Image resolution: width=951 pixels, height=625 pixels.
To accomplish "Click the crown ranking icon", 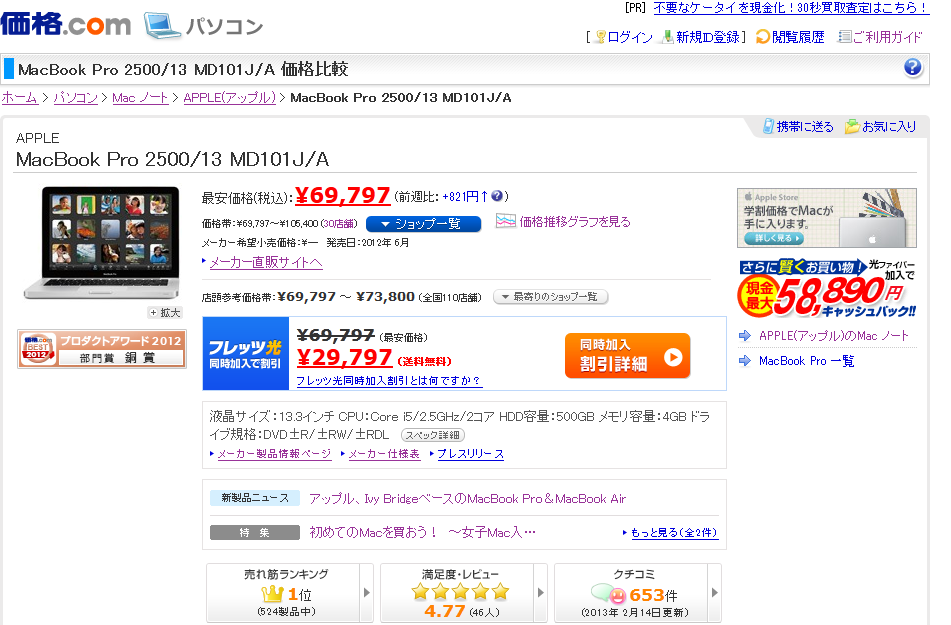I will click(x=272, y=594).
